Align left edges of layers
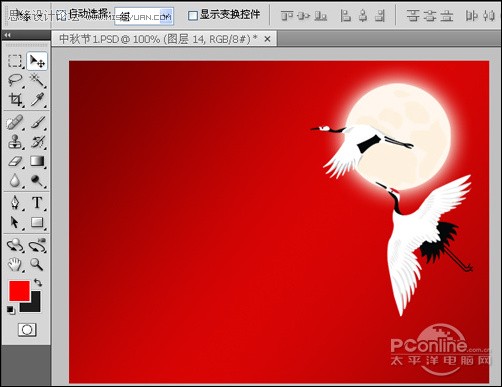Viewport: 502px width, 387px height. (346, 15)
